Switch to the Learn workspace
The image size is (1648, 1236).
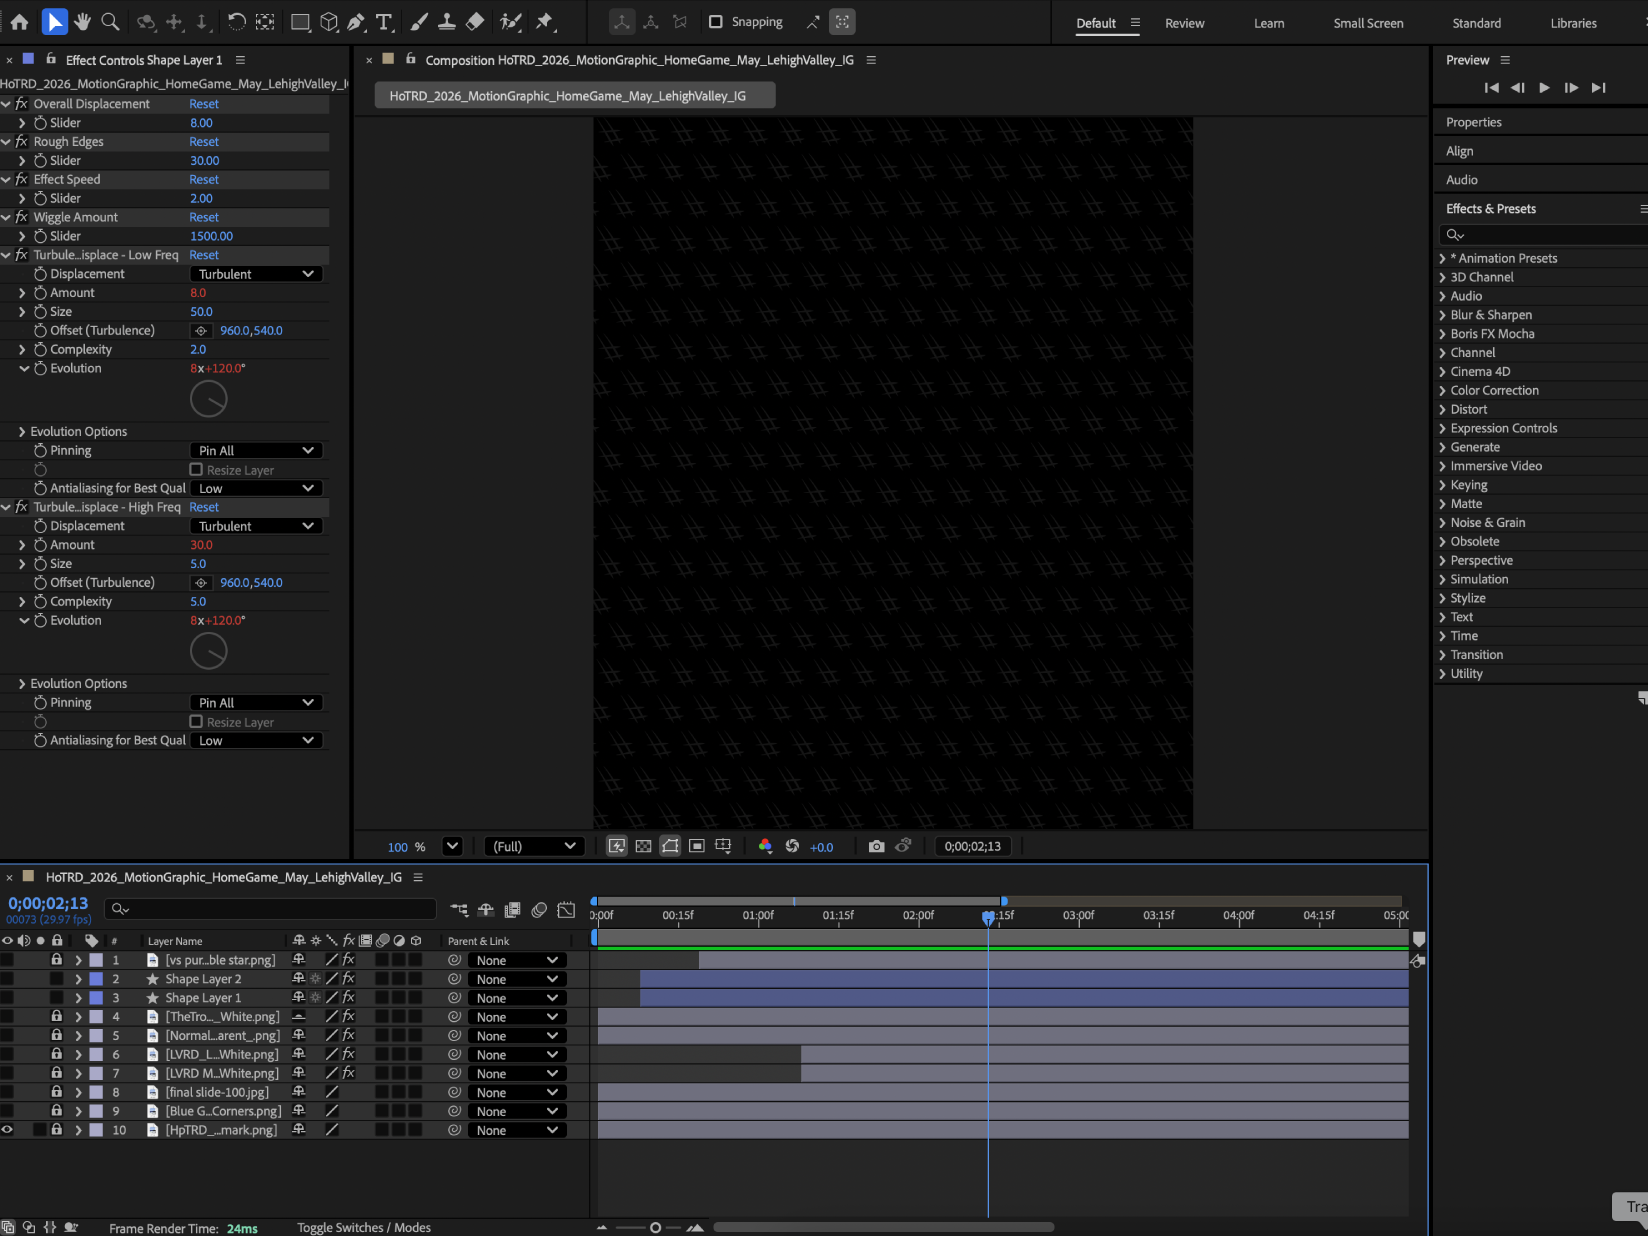(x=1269, y=23)
